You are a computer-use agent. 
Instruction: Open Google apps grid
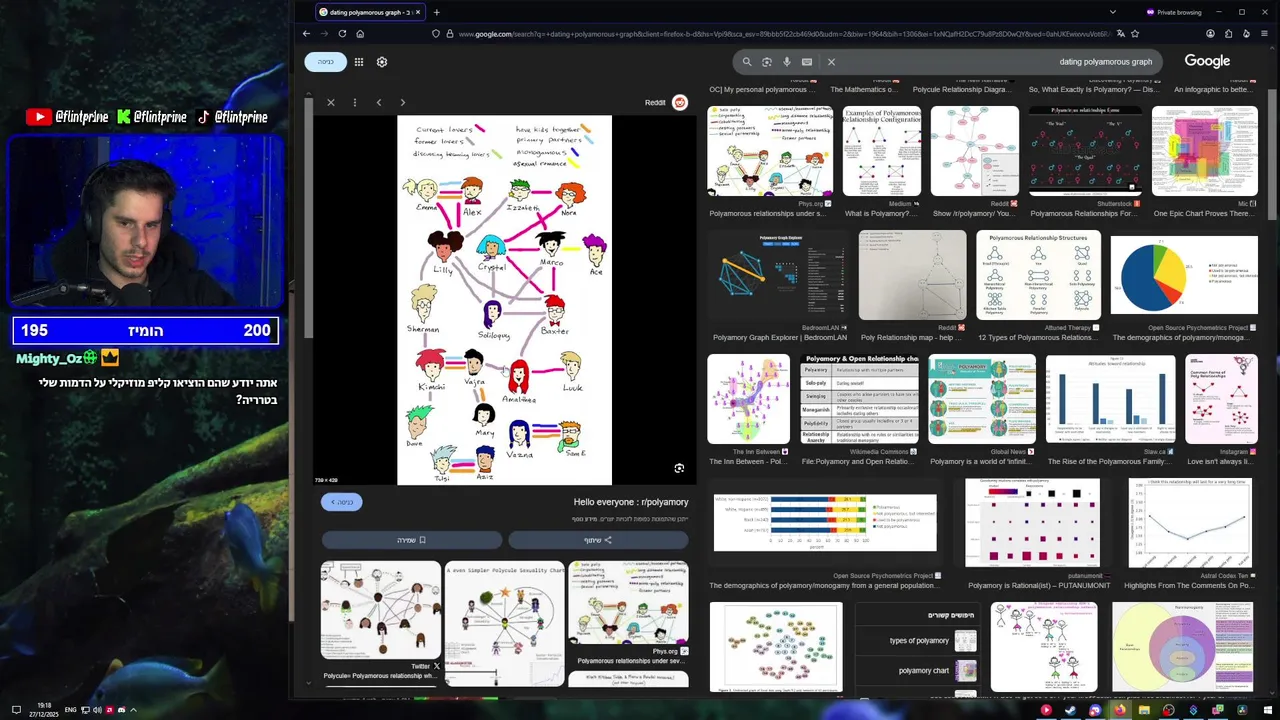[359, 62]
